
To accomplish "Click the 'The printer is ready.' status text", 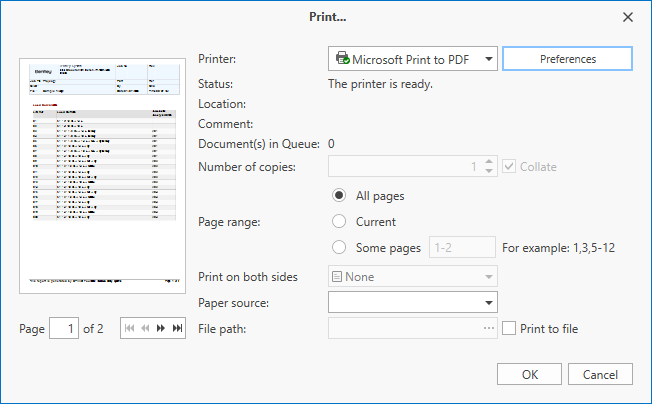I will 380,84.
